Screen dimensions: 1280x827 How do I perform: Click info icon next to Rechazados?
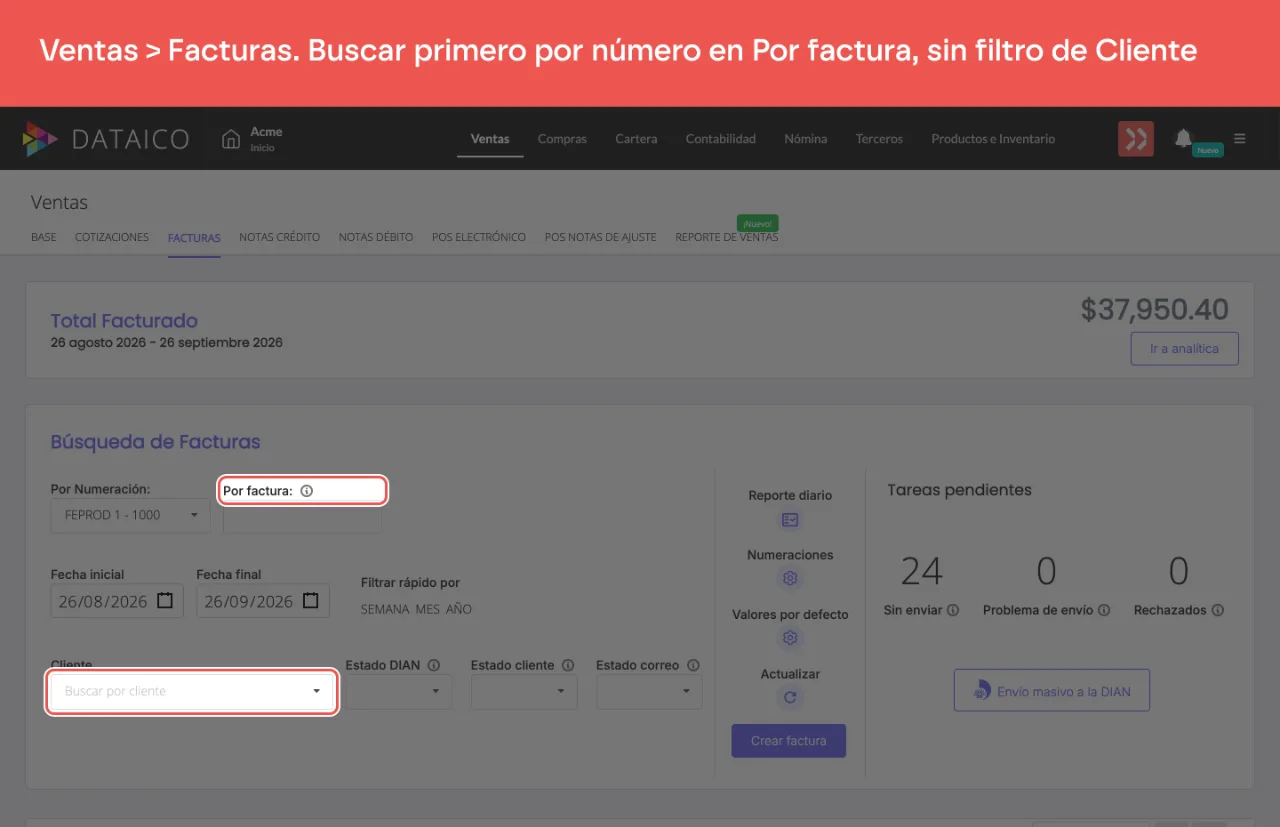pyautogui.click(x=1217, y=610)
